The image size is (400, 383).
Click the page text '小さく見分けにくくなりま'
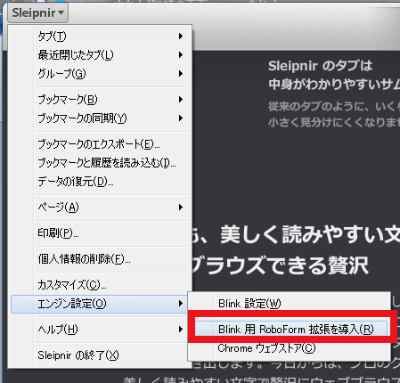coord(334,122)
